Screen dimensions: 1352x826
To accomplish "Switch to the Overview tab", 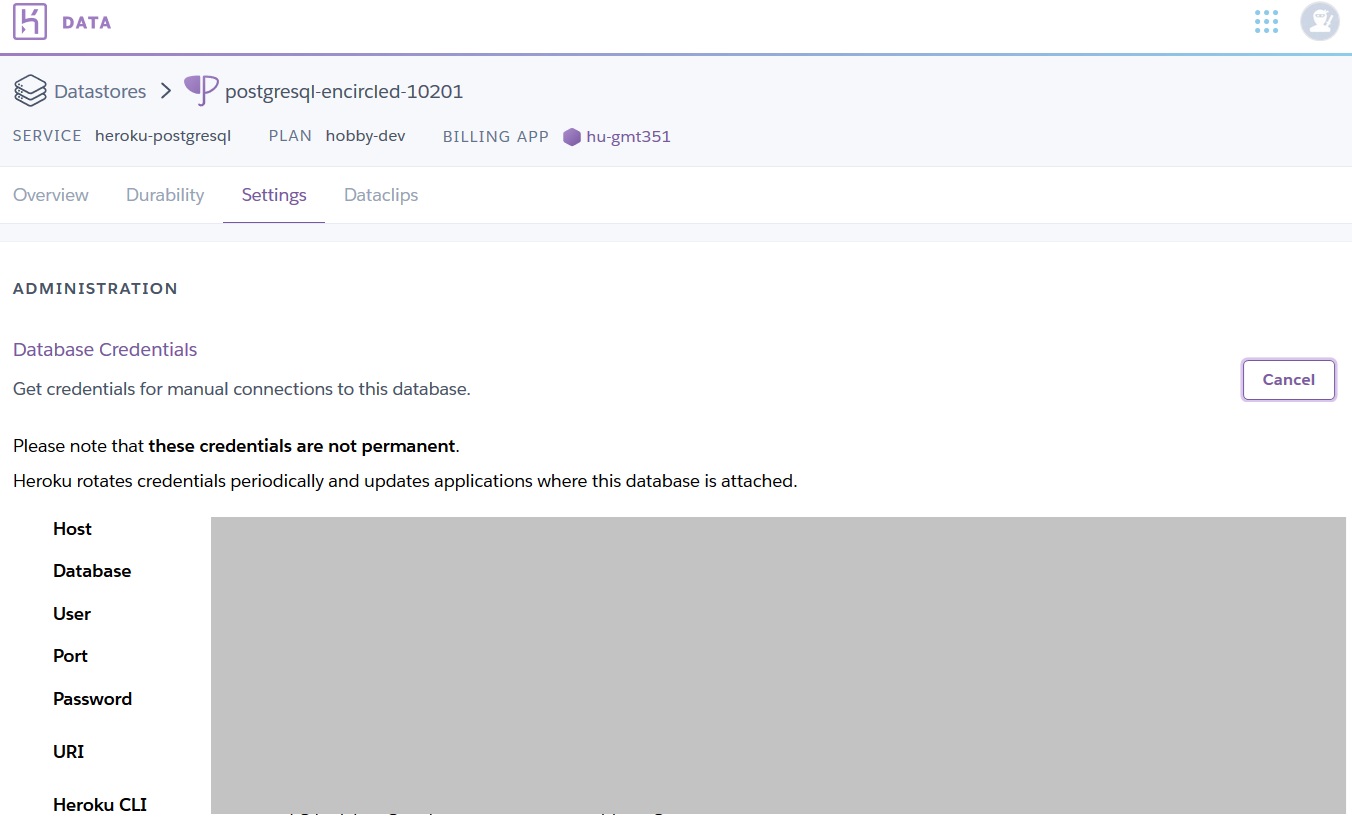I will [51, 195].
